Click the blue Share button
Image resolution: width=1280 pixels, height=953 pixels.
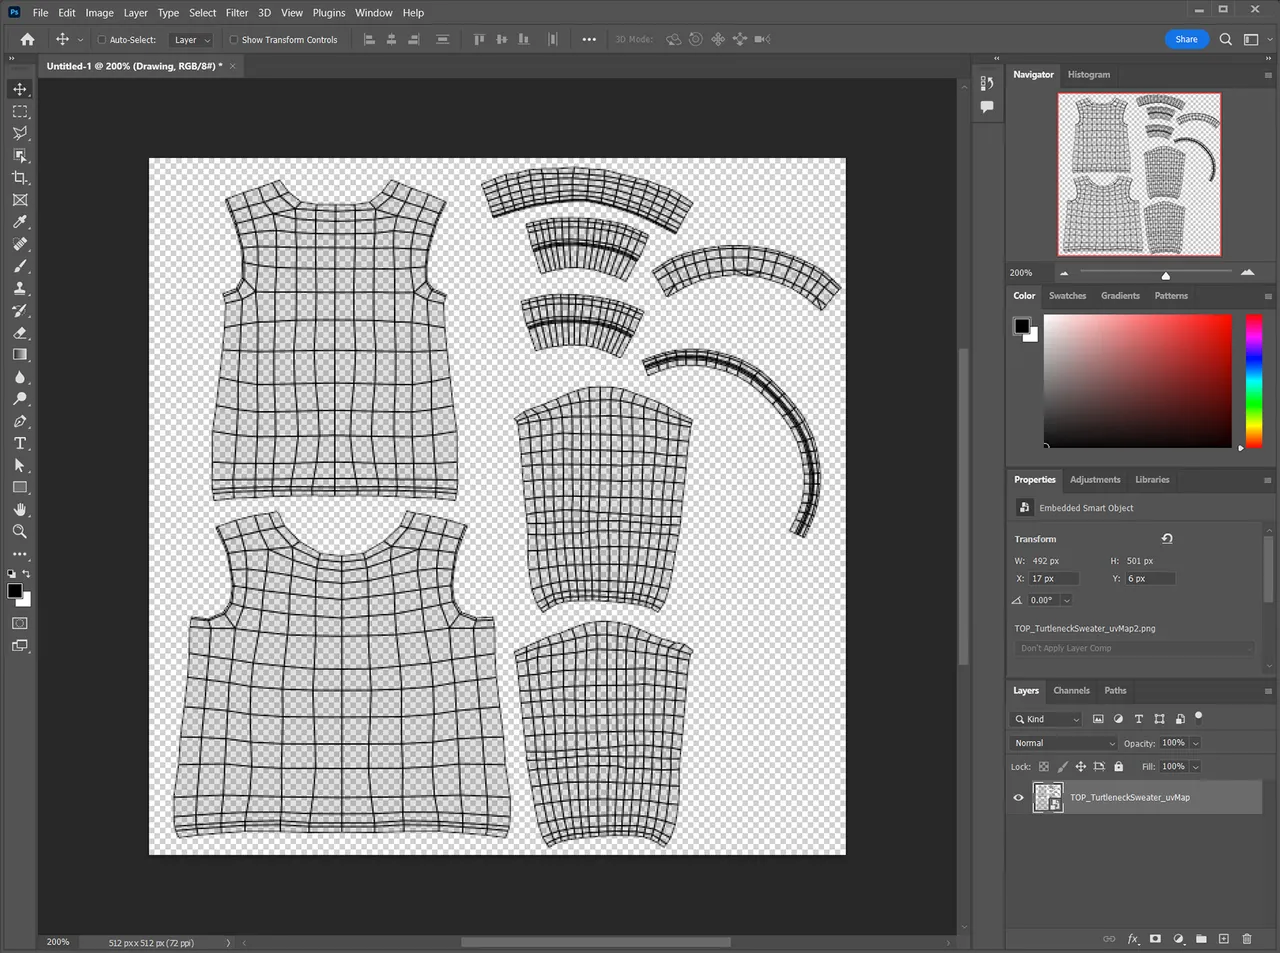click(x=1186, y=39)
